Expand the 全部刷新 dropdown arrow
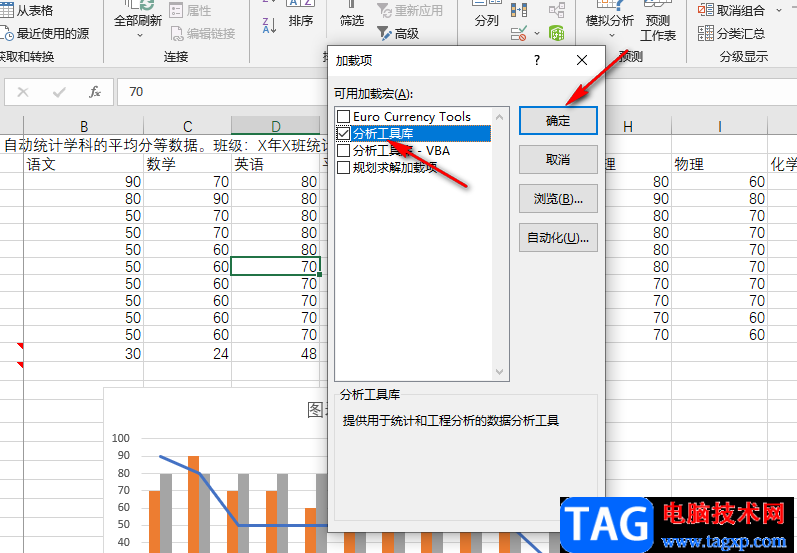The image size is (797, 553). pos(140,36)
